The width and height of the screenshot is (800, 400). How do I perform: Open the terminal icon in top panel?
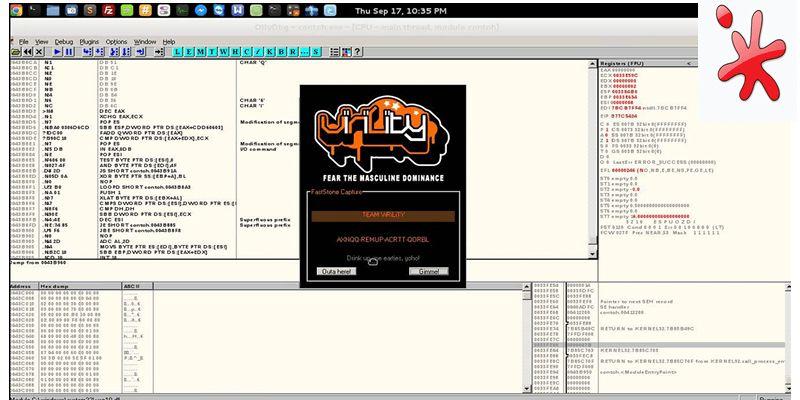pyautogui.click(x=35, y=10)
